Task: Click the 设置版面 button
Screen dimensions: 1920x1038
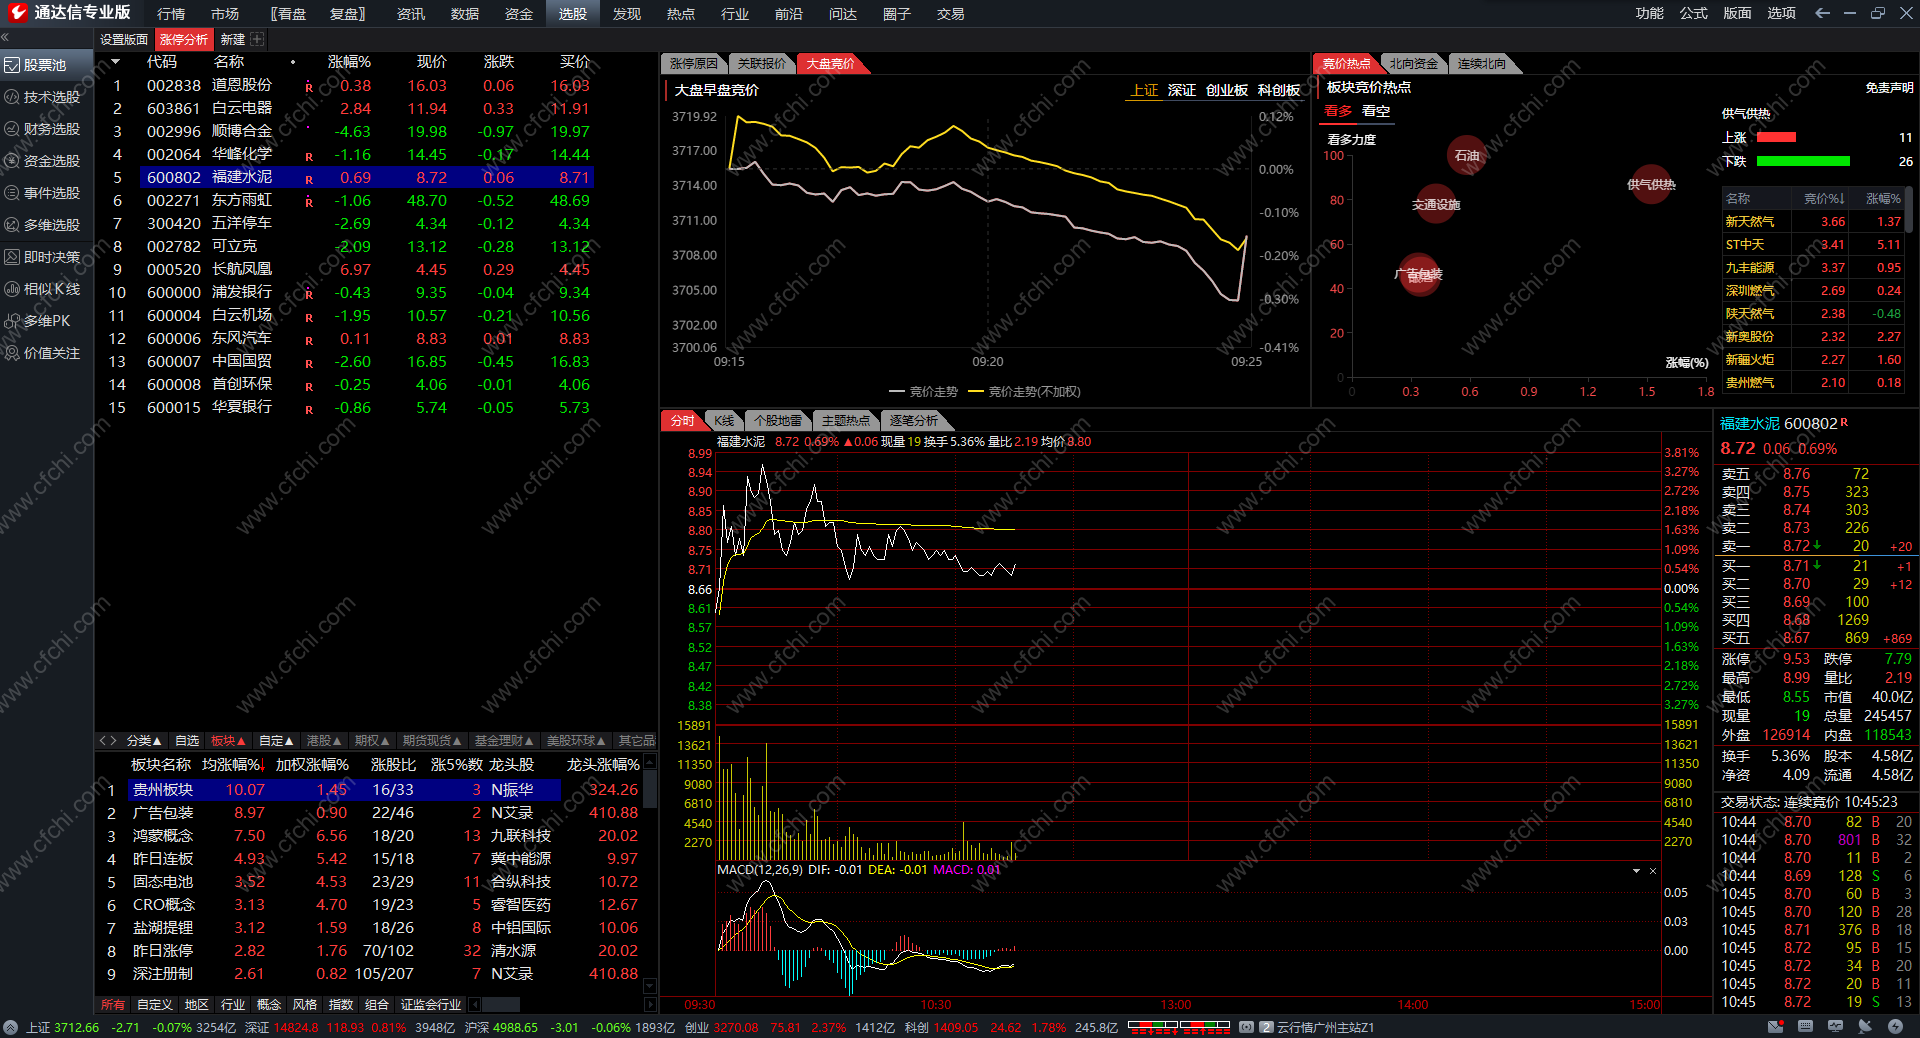Action: (124, 39)
